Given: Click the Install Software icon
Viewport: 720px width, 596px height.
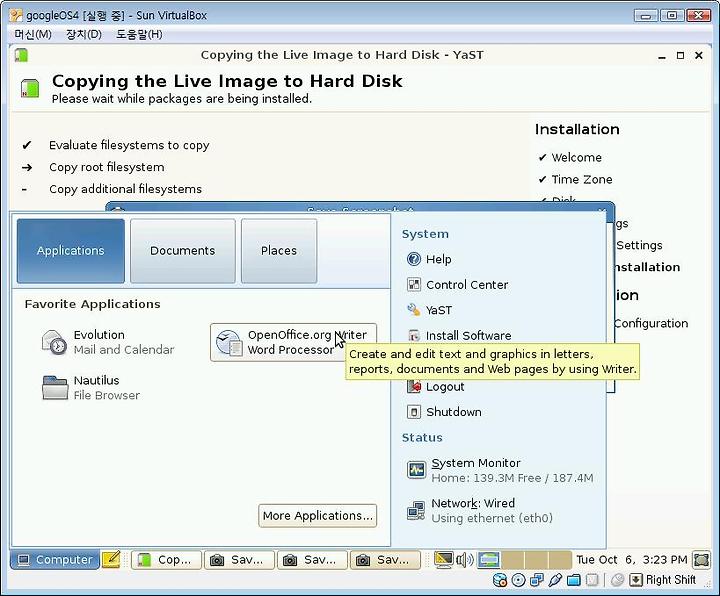Looking at the screenshot, I should (x=414, y=336).
